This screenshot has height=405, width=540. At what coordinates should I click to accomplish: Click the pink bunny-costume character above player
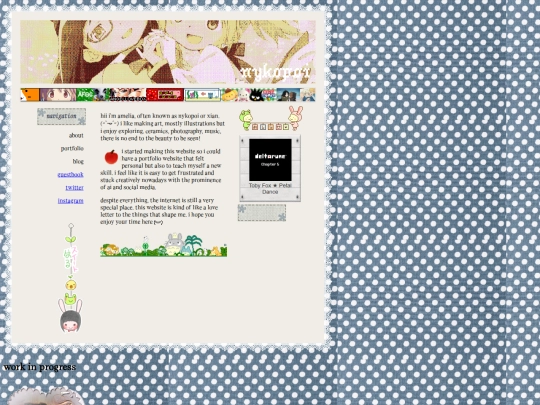click(295, 118)
